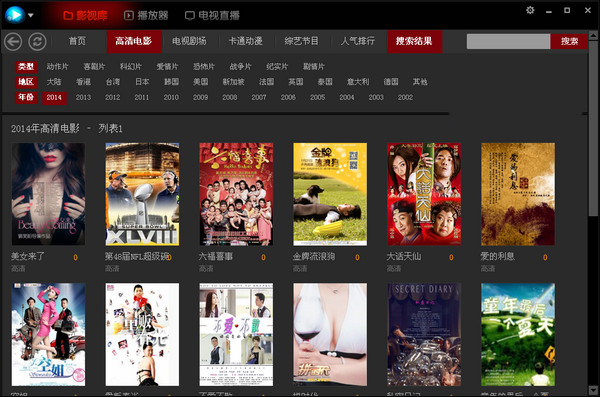Filter by genre 科幻片
This screenshot has height=397, width=600.
point(131,67)
